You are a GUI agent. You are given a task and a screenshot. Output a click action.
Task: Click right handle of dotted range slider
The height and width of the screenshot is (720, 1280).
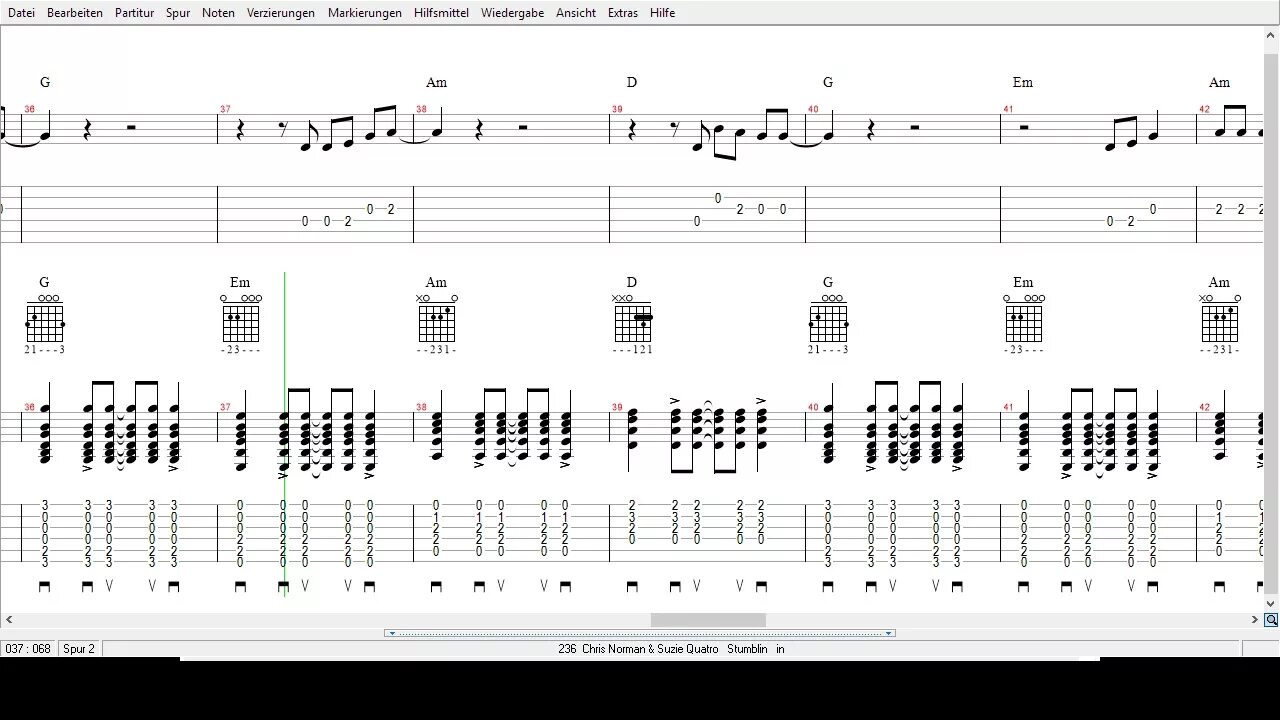click(888, 633)
